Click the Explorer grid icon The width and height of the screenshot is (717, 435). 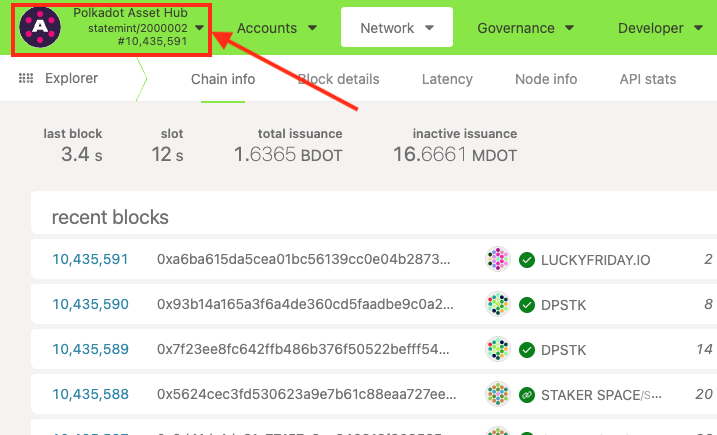click(26, 78)
